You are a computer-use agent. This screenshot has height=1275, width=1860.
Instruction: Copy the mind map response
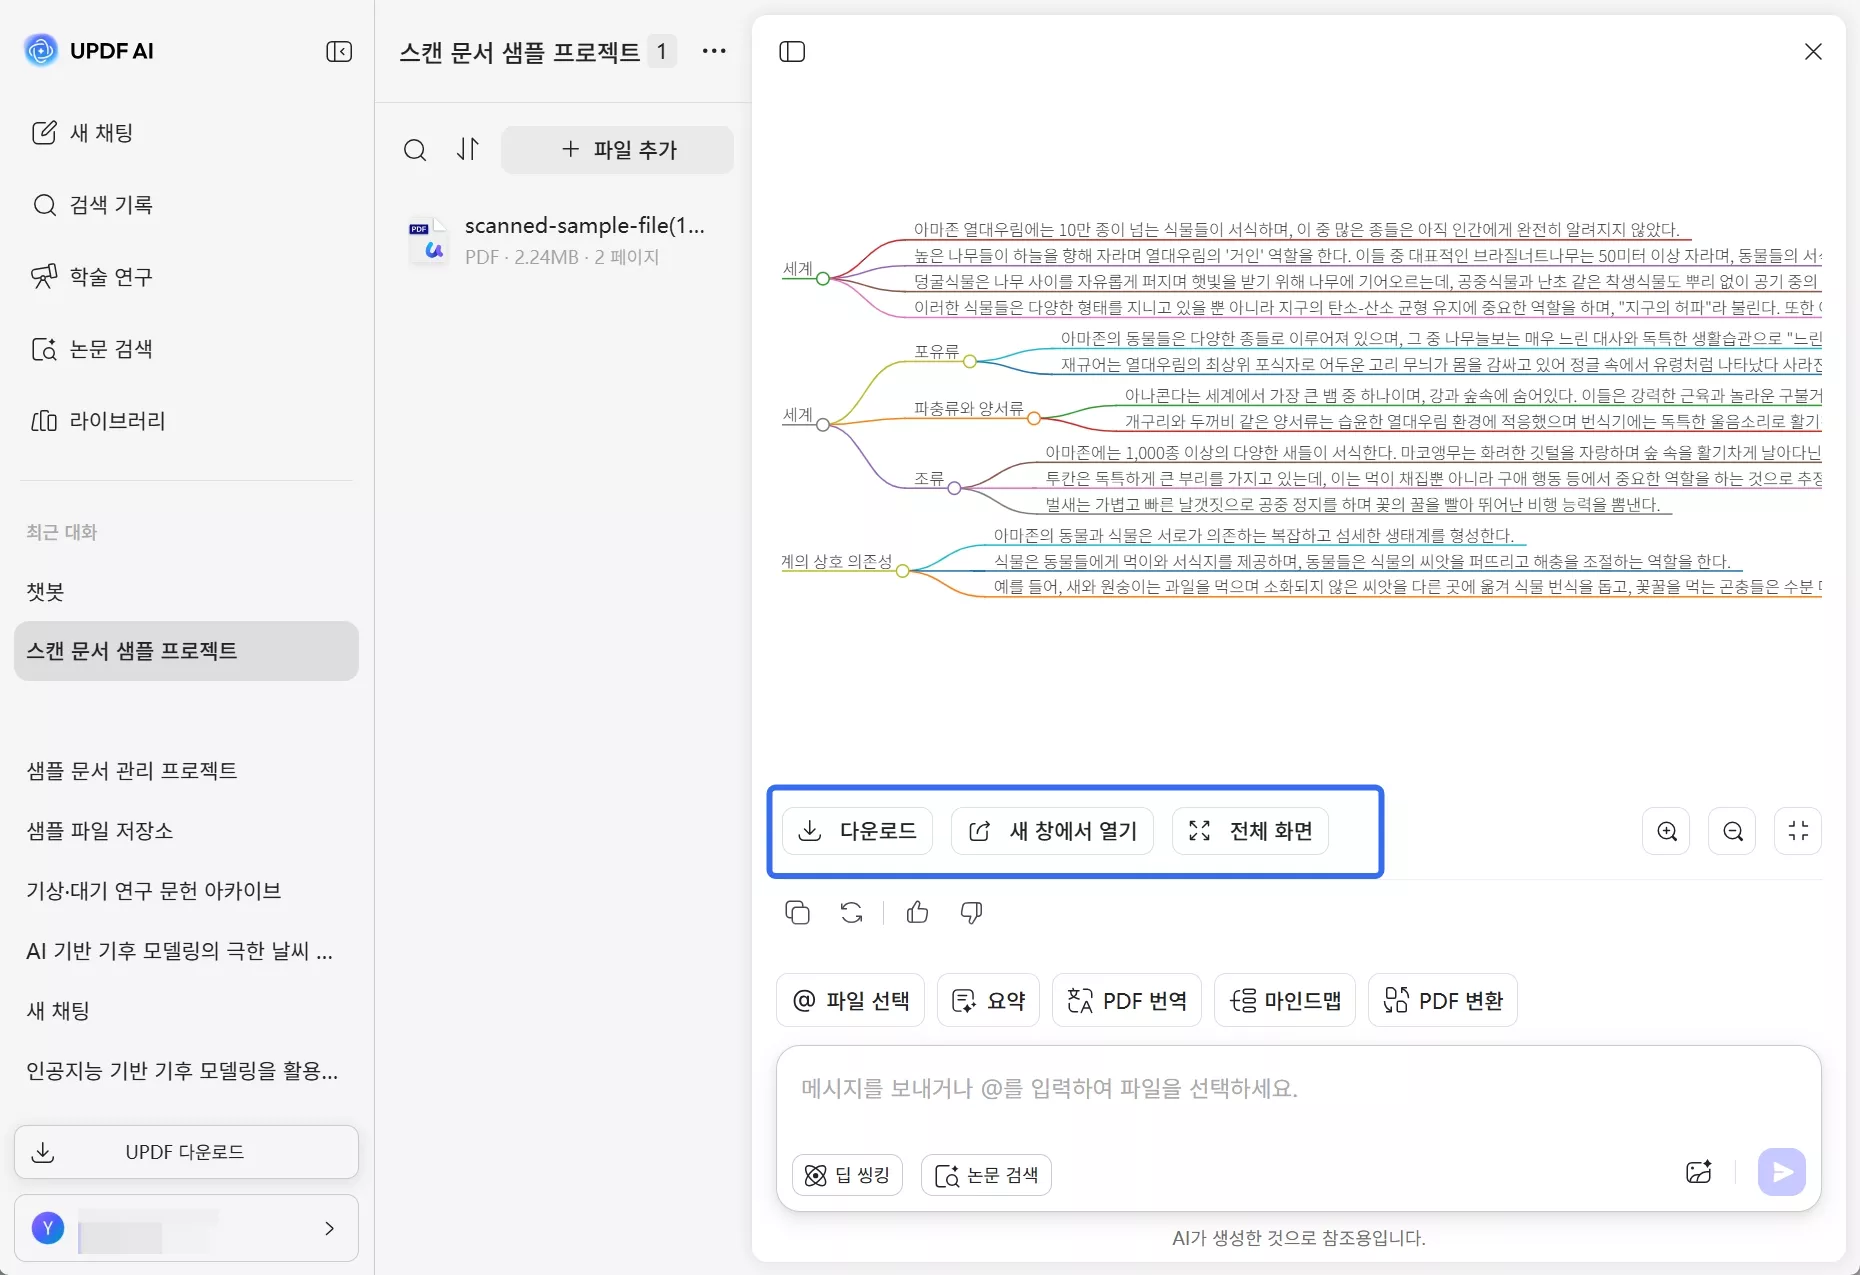point(797,912)
